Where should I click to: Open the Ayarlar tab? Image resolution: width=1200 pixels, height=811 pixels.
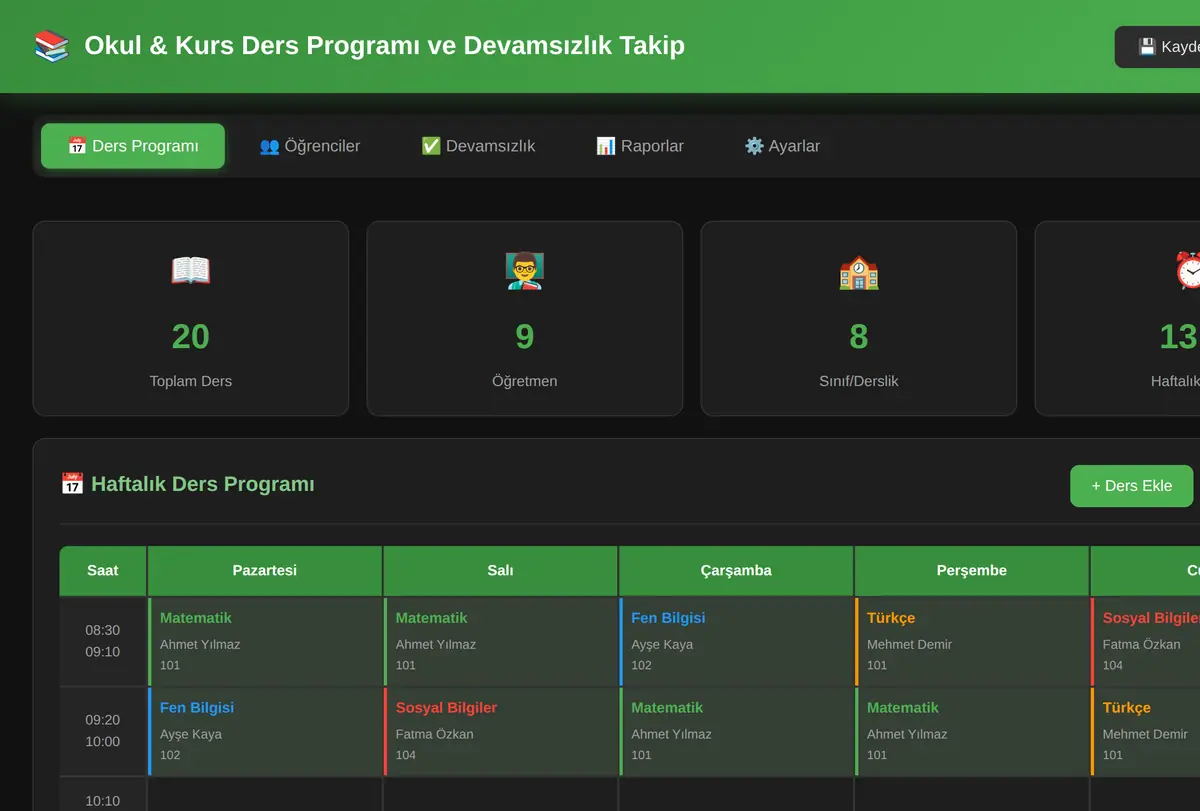point(782,146)
